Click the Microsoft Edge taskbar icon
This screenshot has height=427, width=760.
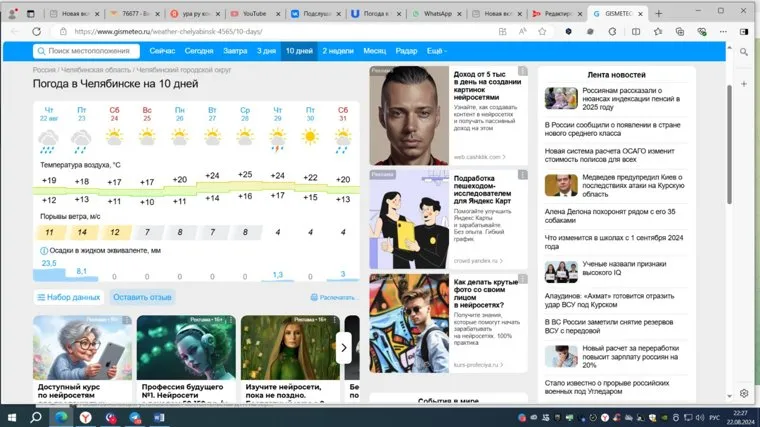coord(61,416)
